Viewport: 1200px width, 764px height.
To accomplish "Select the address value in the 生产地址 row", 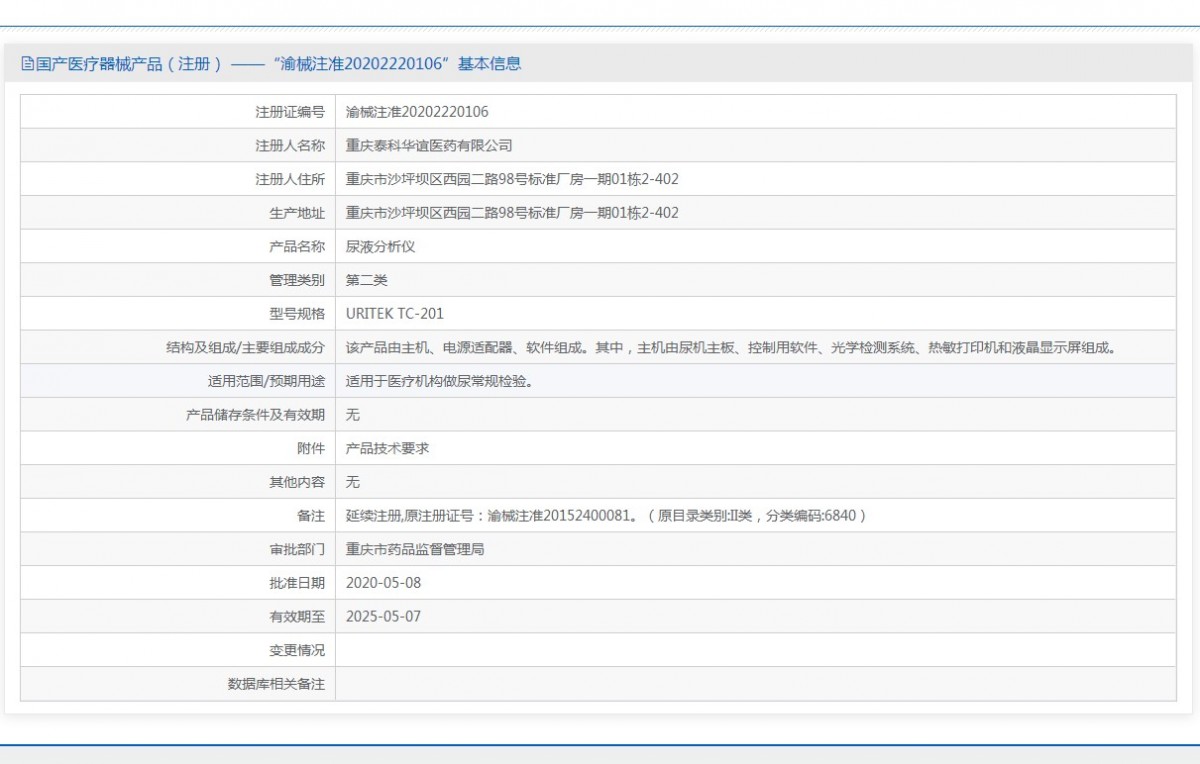I will 512,212.
